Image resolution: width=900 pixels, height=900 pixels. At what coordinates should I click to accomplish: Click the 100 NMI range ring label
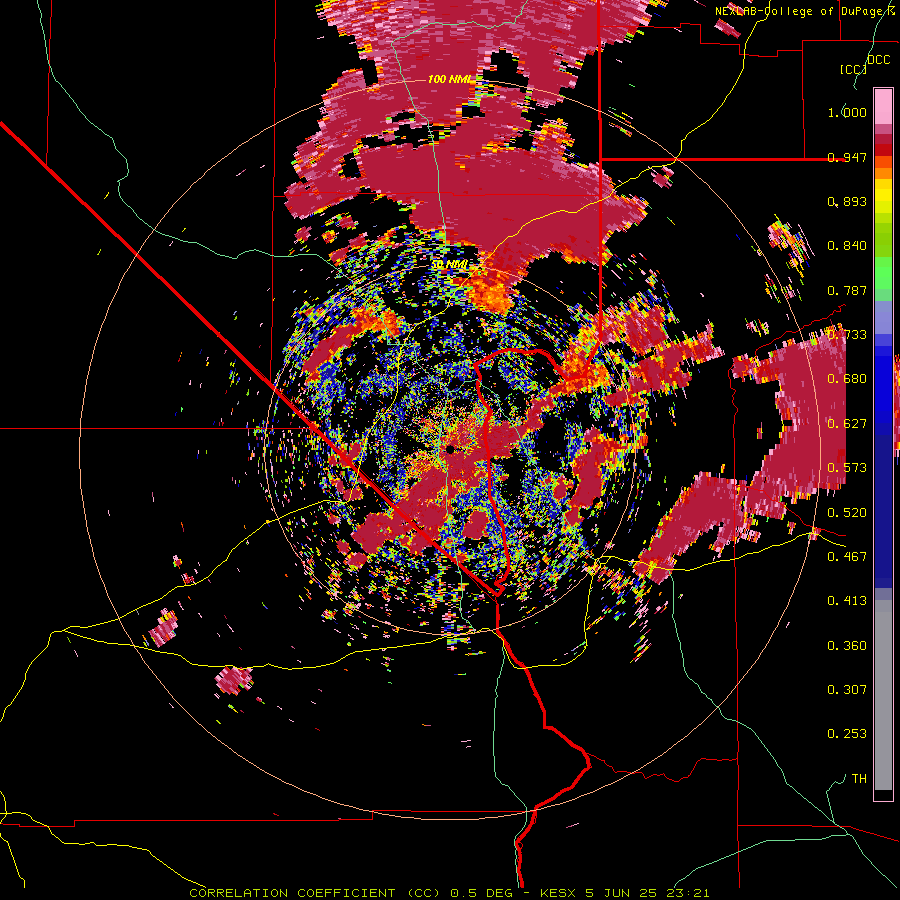[451, 79]
